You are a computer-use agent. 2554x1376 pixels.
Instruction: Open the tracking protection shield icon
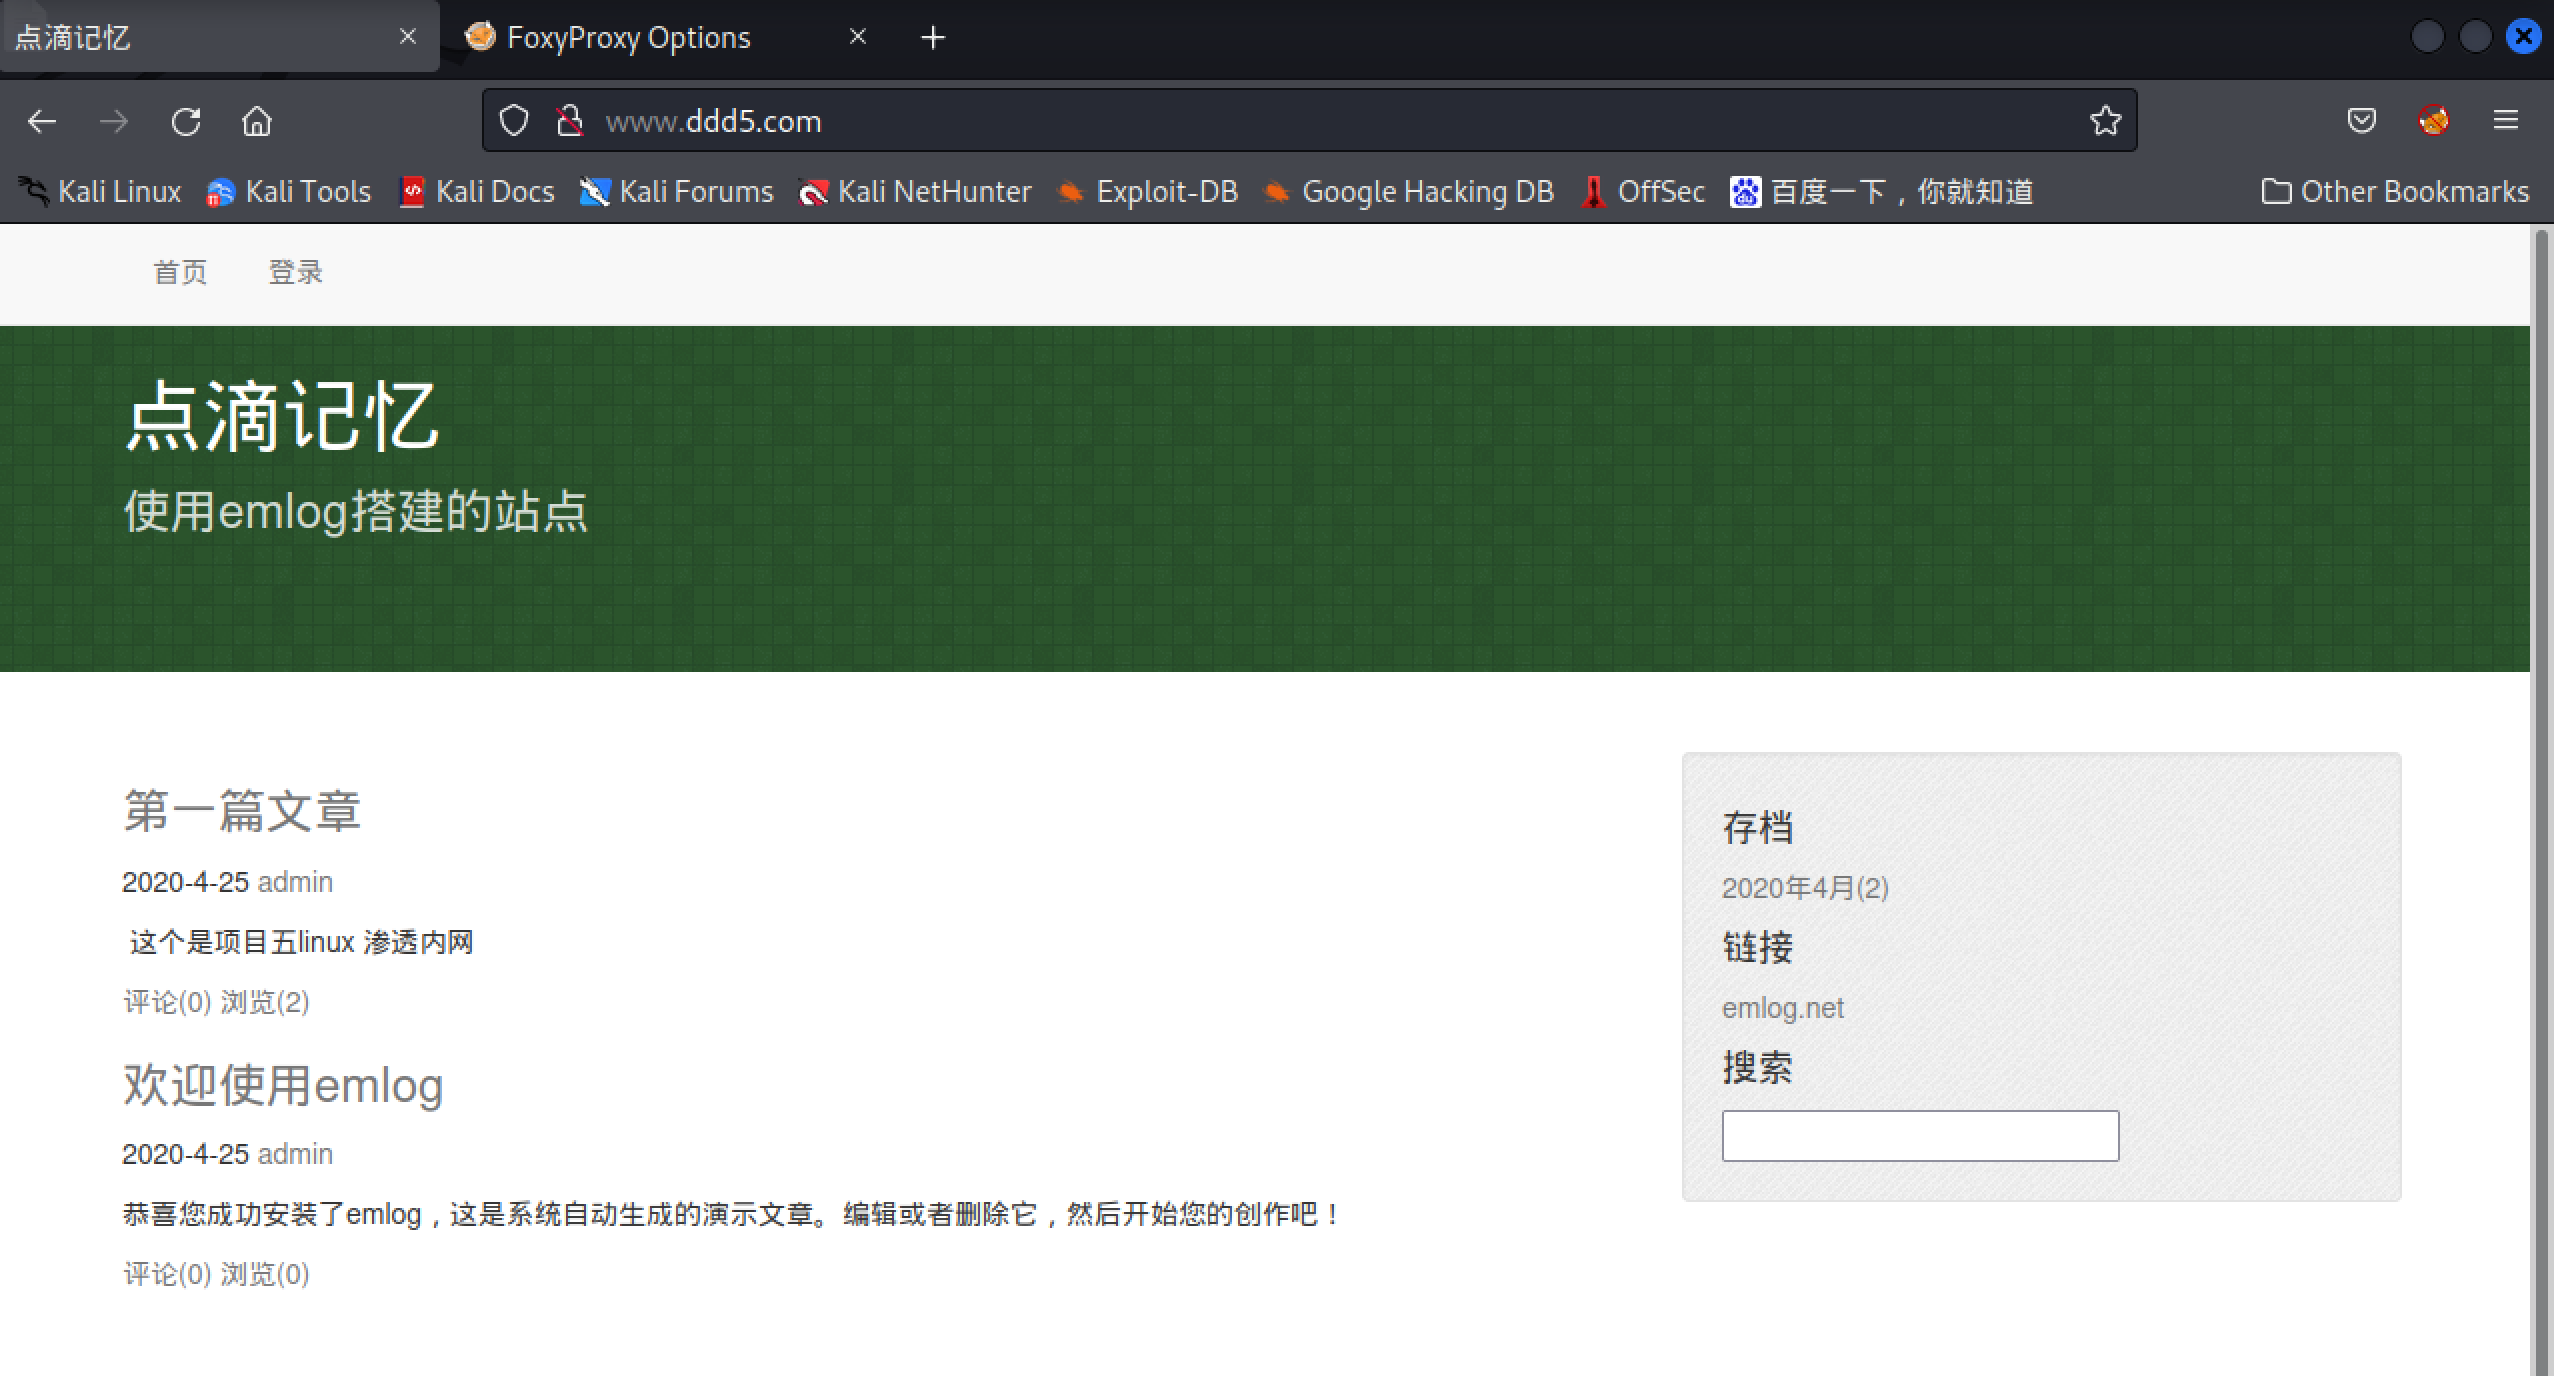514,121
